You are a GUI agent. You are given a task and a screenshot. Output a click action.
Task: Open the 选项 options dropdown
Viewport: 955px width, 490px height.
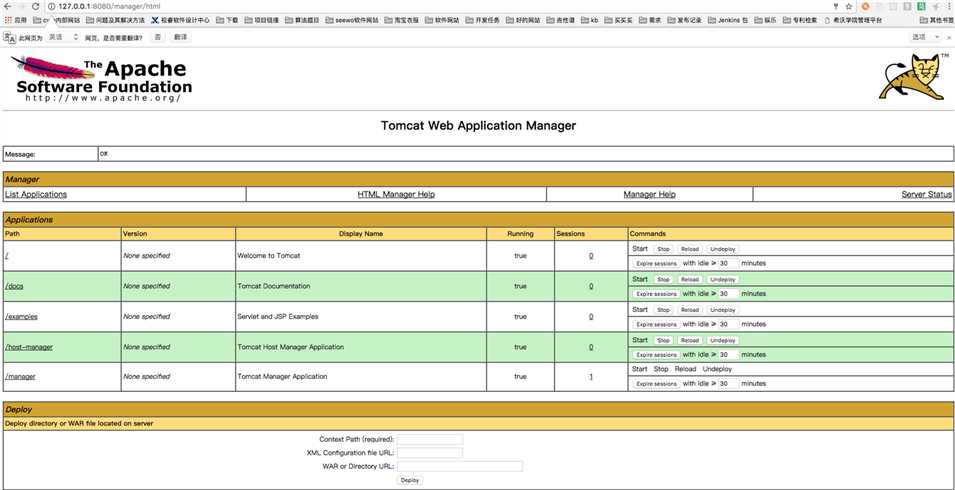[926, 37]
